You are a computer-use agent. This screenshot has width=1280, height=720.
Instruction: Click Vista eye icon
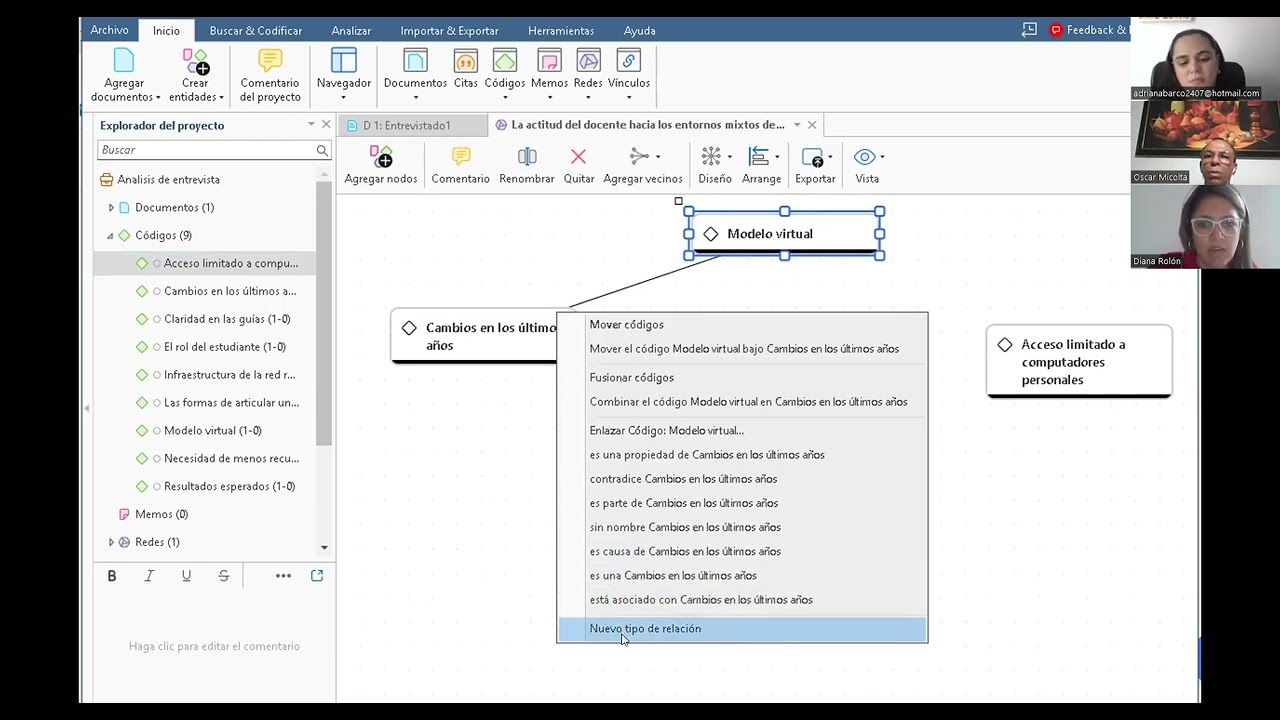point(864,157)
